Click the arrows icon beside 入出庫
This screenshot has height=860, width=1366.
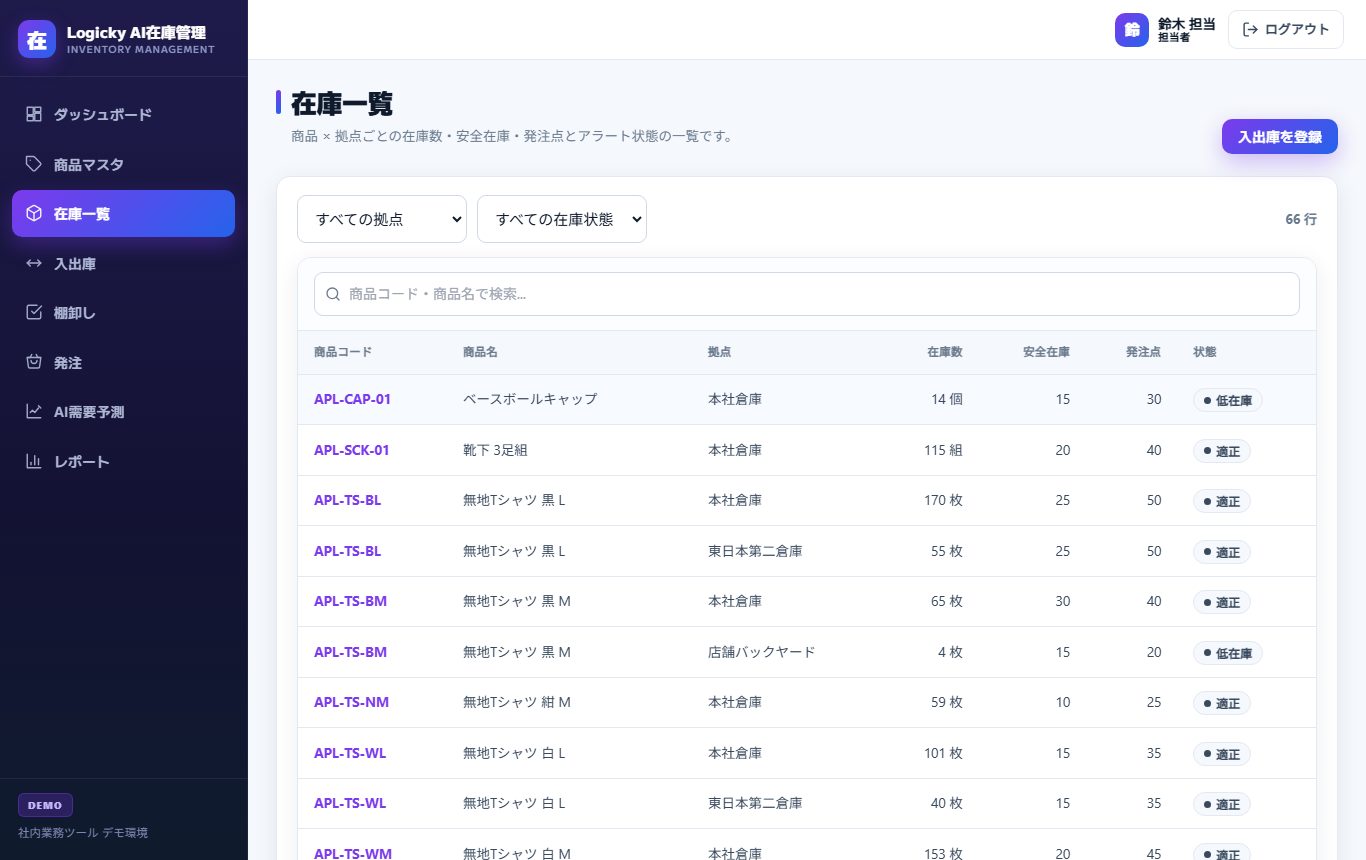(x=34, y=263)
